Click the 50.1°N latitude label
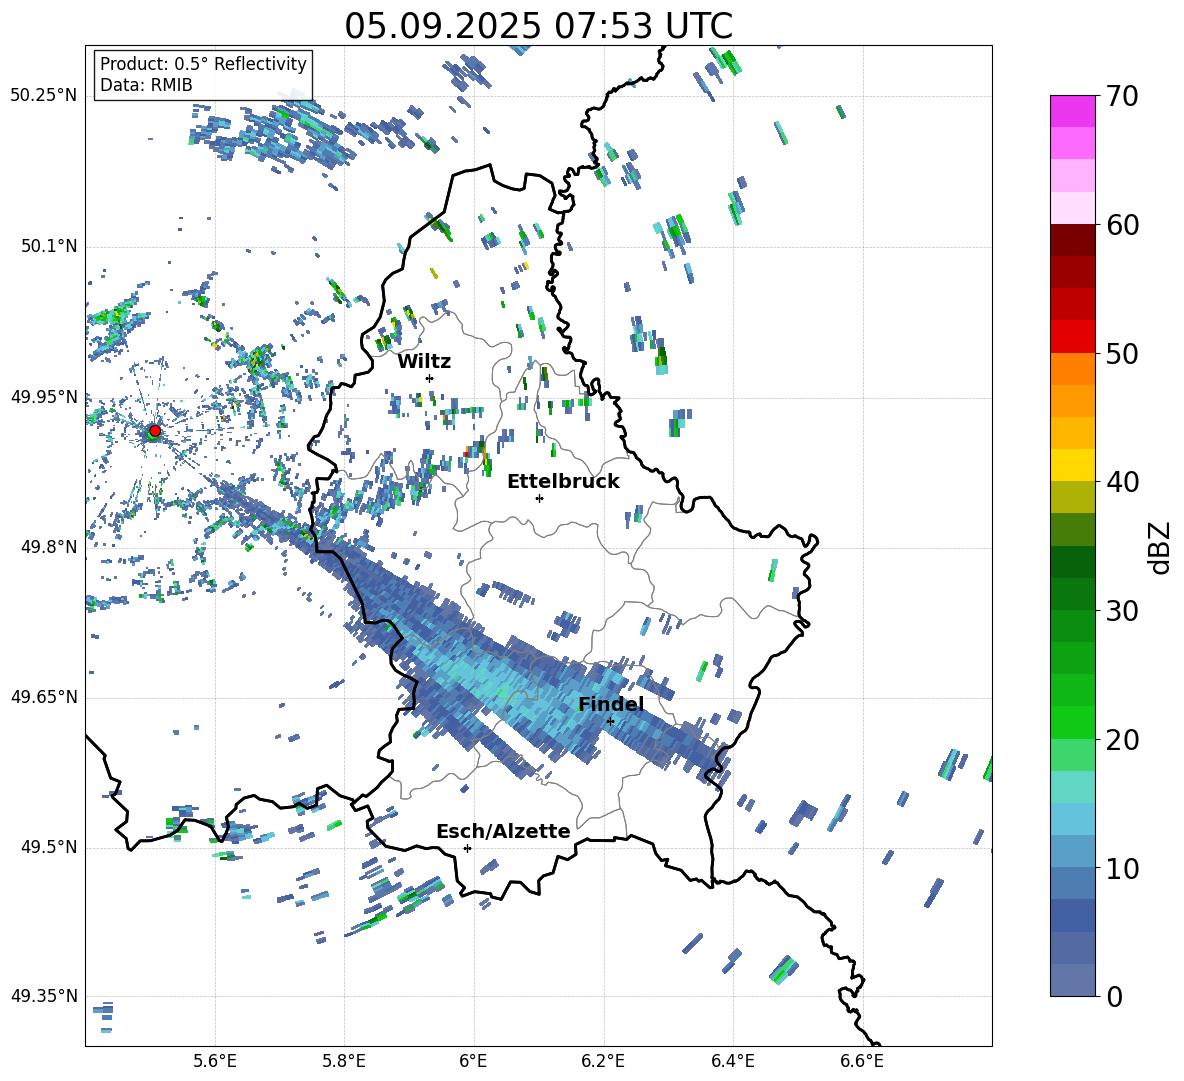 coord(48,246)
